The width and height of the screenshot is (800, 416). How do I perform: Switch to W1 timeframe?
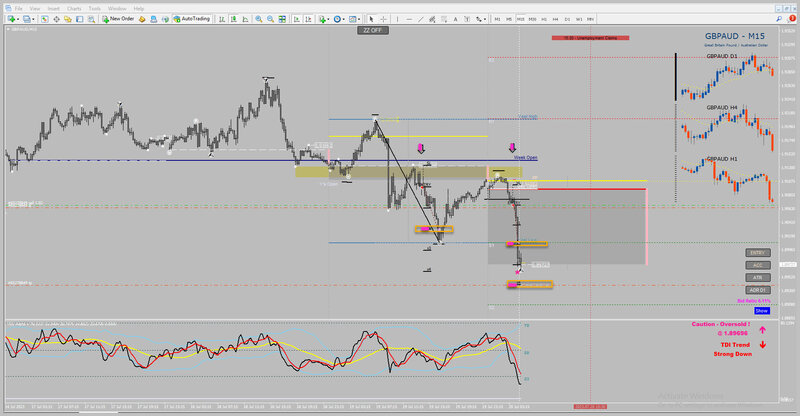click(x=579, y=19)
